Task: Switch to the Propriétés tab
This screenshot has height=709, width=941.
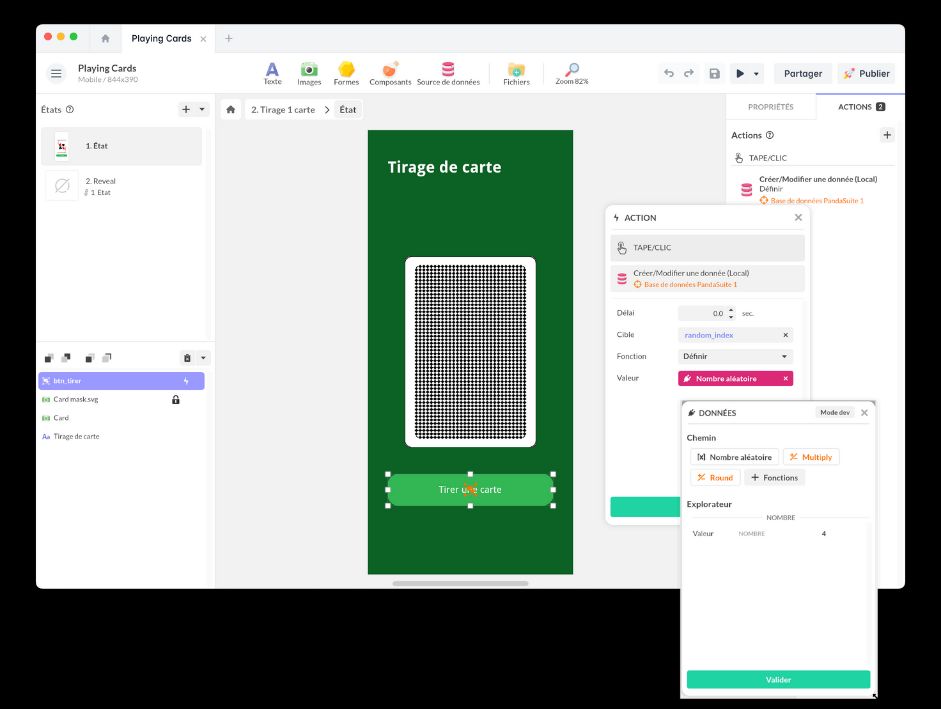Action: (x=770, y=107)
